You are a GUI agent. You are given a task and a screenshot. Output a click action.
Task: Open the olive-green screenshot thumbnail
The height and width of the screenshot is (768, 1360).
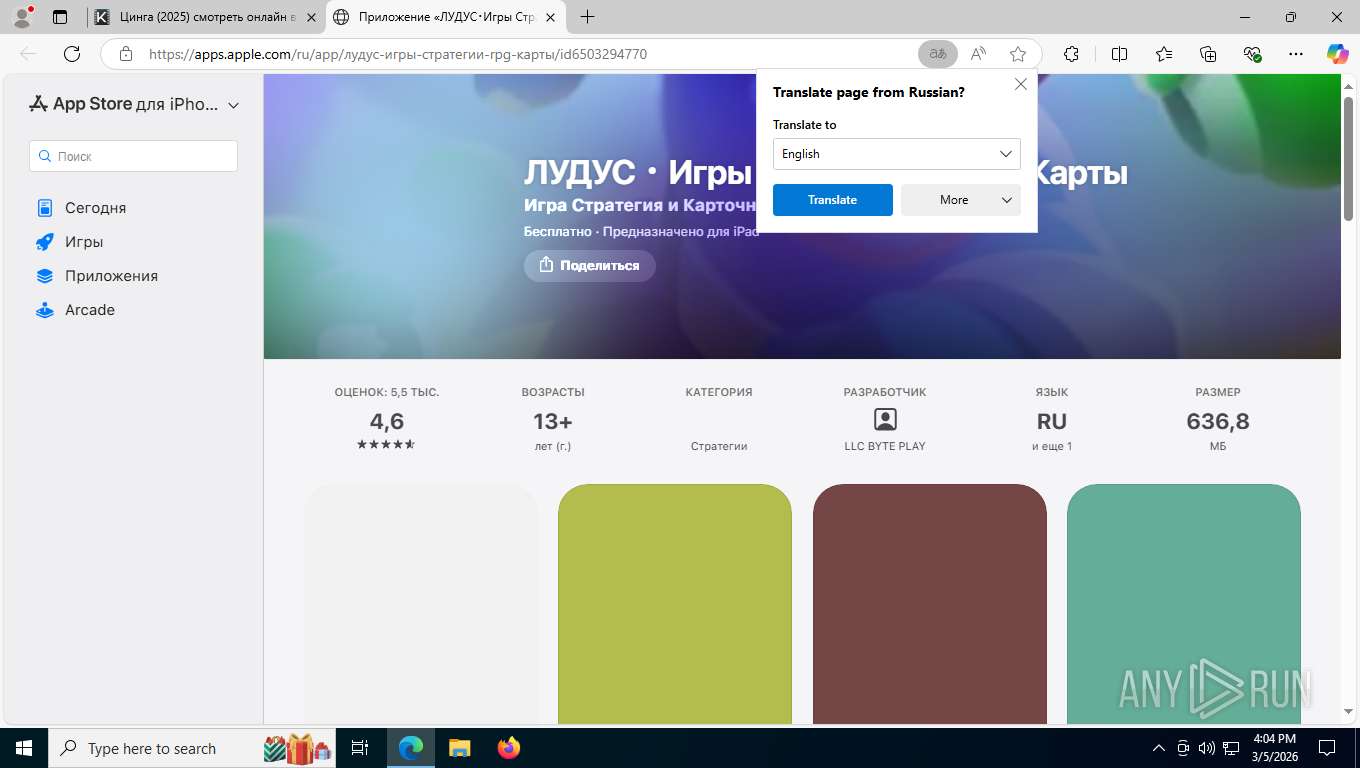click(x=675, y=604)
